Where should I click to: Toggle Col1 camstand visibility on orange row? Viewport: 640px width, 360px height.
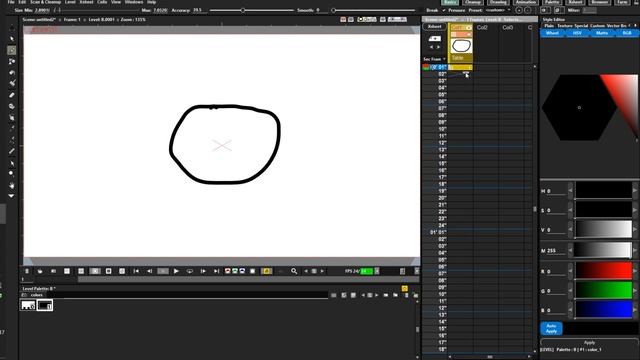point(469,34)
